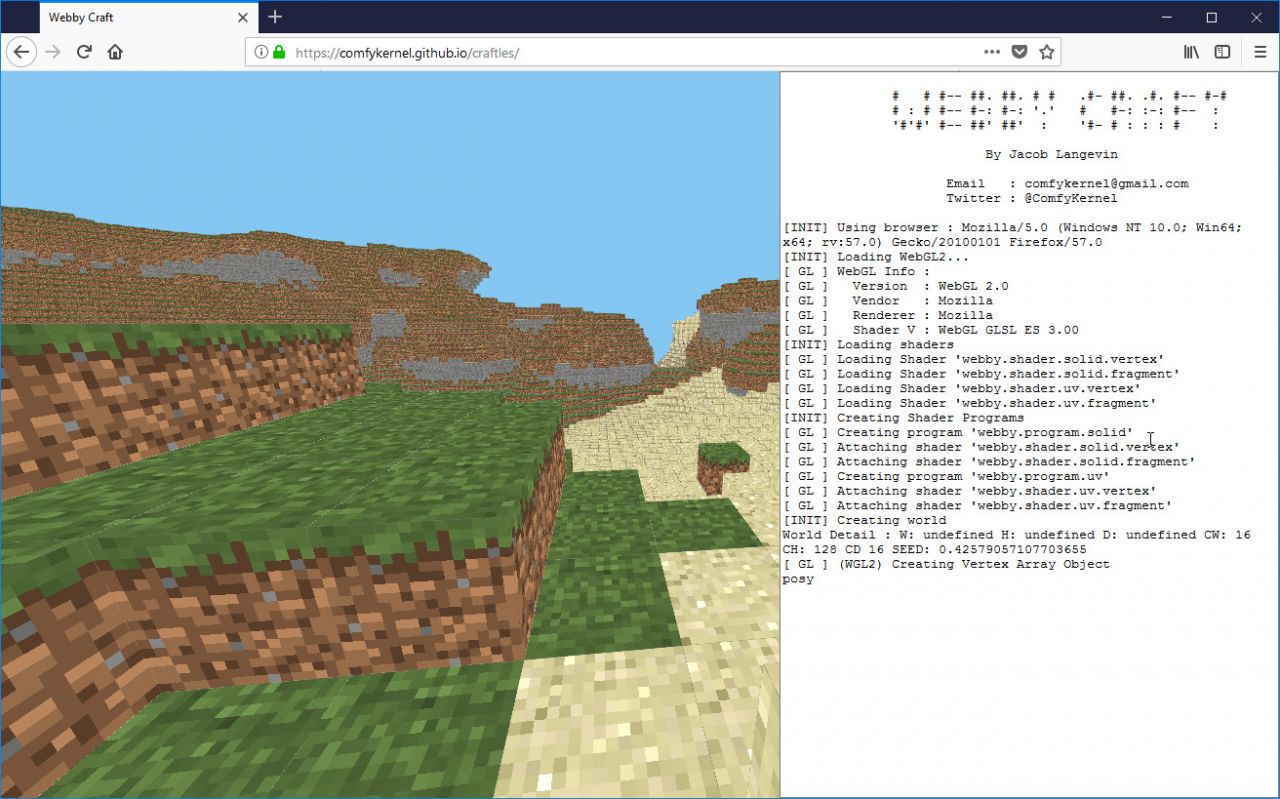
Task: Open the Library panel
Action: [1190, 51]
